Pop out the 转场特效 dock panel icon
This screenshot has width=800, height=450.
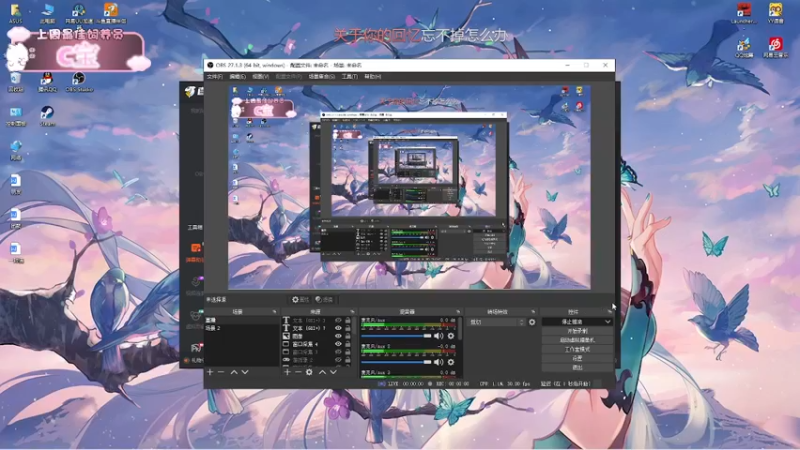pos(533,312)
